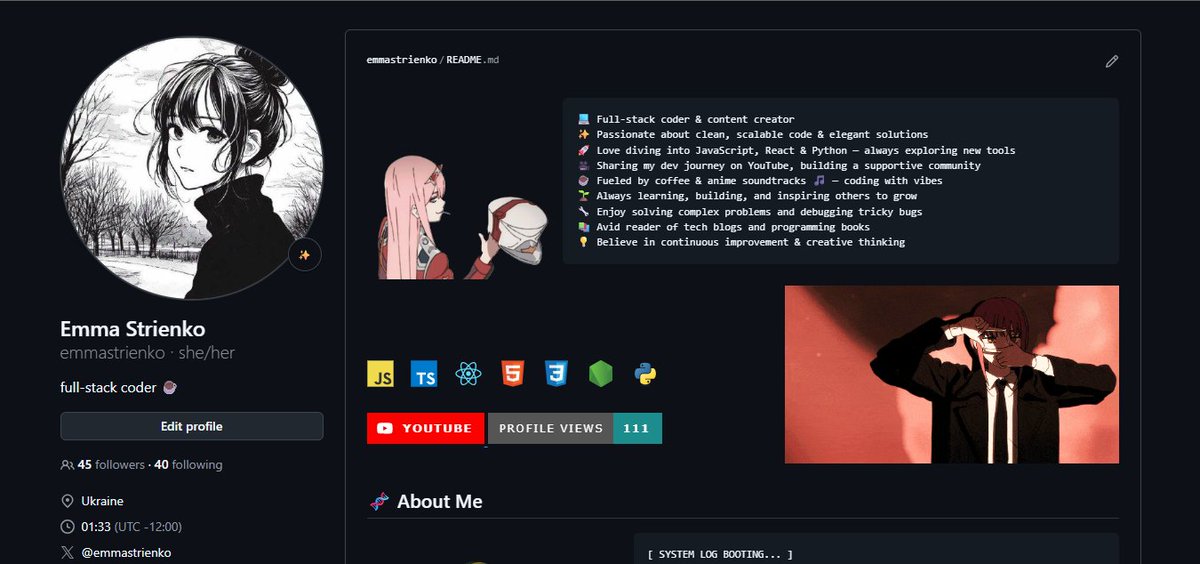Screen dimensions: 1200x564
Task: Click the people icon beside followers
Action: [67, 465]
